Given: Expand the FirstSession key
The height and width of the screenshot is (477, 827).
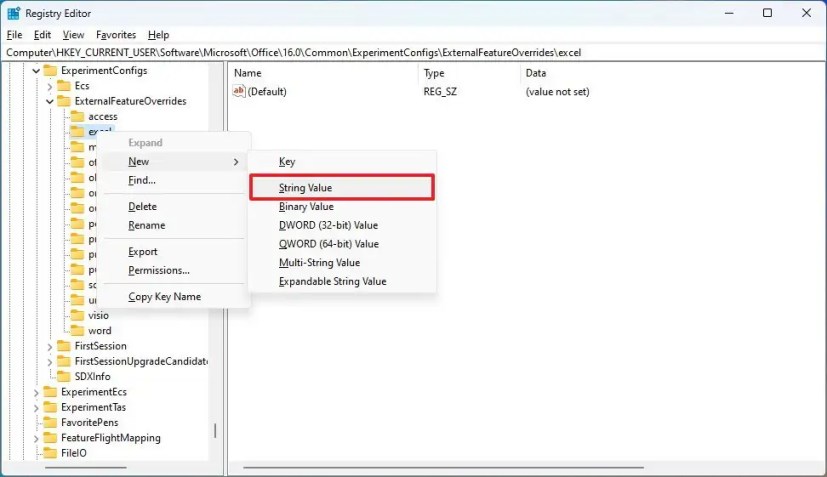Looking at the screenshot, I should click(x=50, y=347).
